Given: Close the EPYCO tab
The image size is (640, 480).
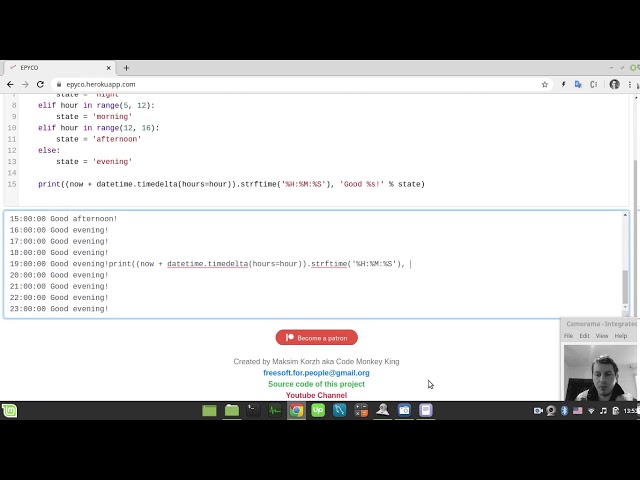Looking at the screenshot, I should 109,68.
